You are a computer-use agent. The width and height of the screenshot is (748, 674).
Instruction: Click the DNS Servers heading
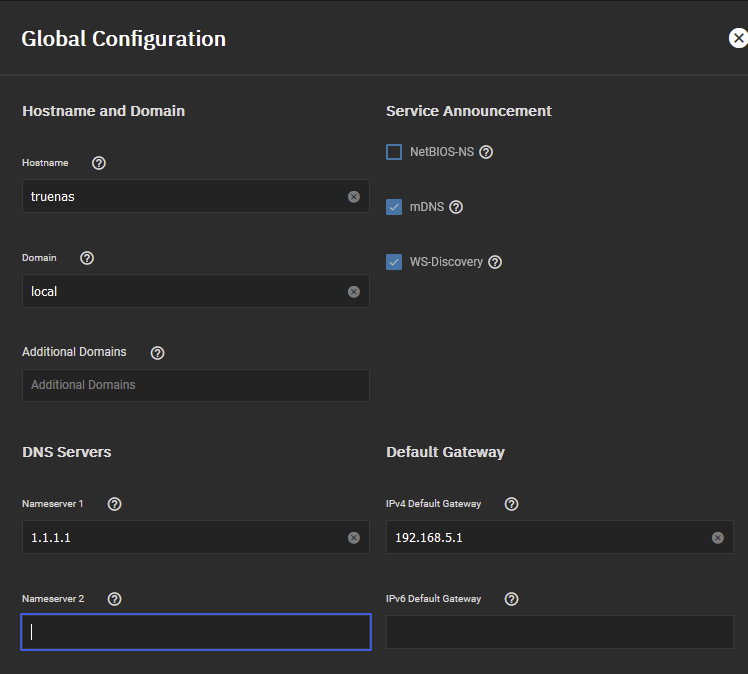(x=67, y=452)
